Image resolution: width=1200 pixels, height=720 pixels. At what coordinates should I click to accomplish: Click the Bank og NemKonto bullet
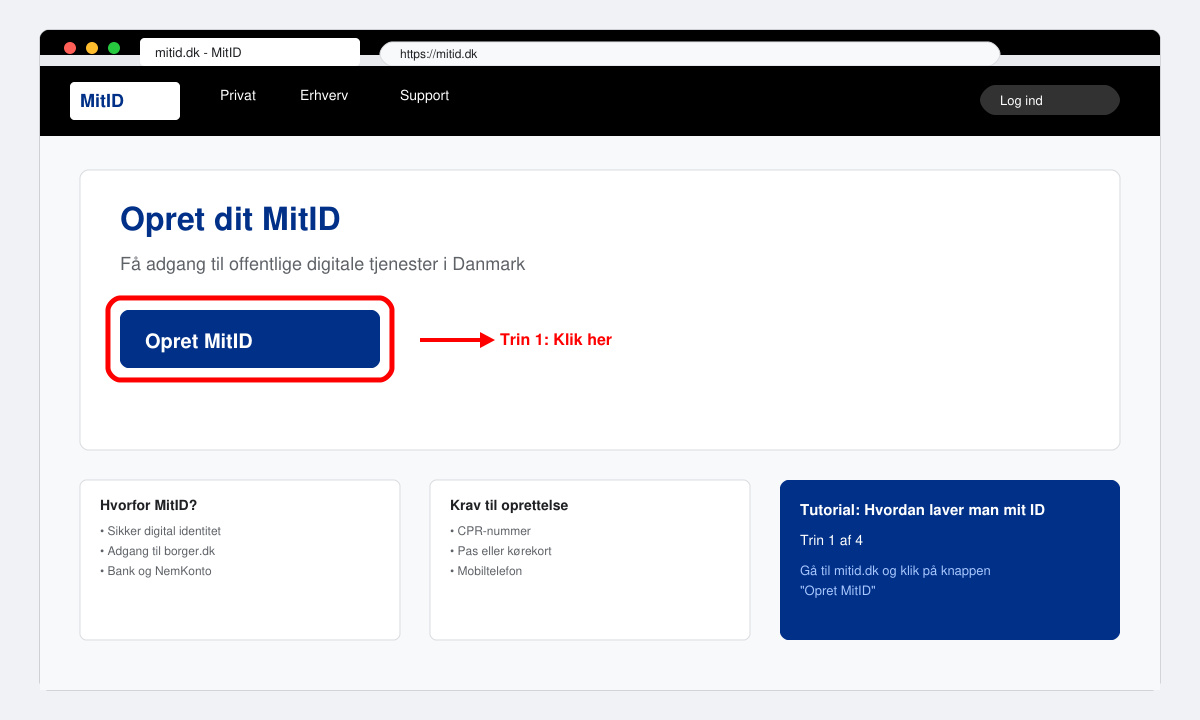click(156, 571)
